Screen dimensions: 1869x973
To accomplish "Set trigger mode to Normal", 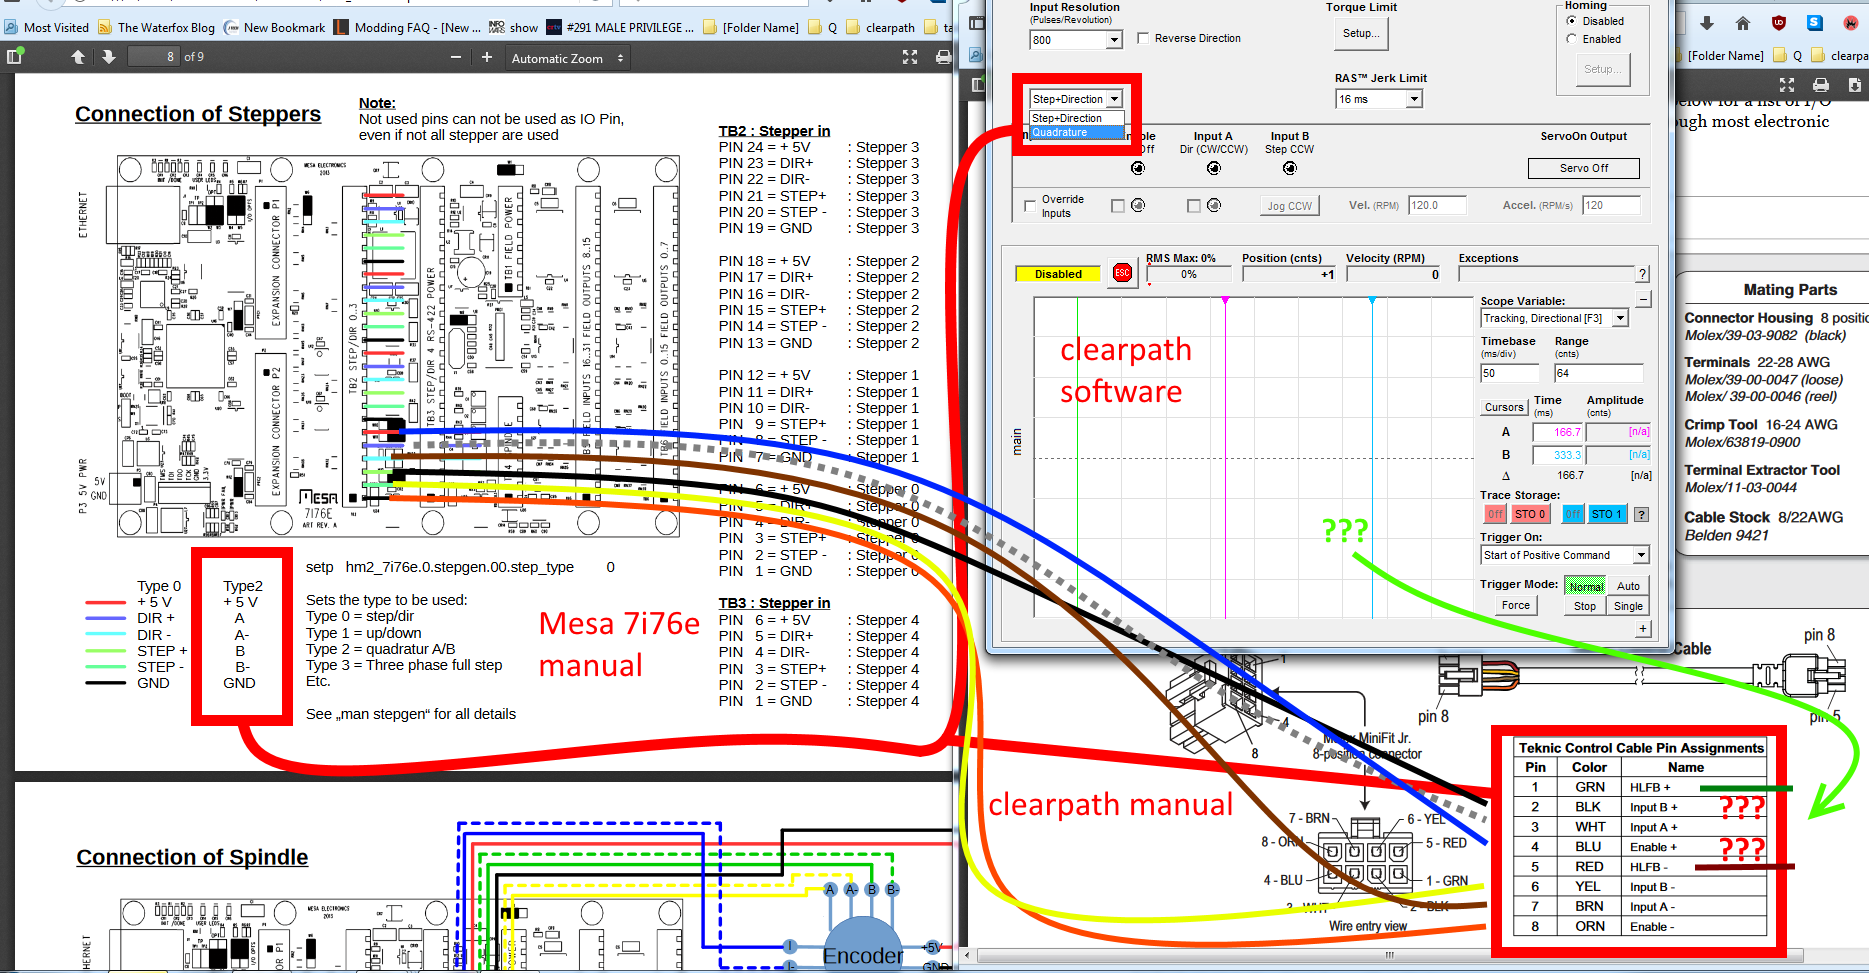I will [1585, 586].
